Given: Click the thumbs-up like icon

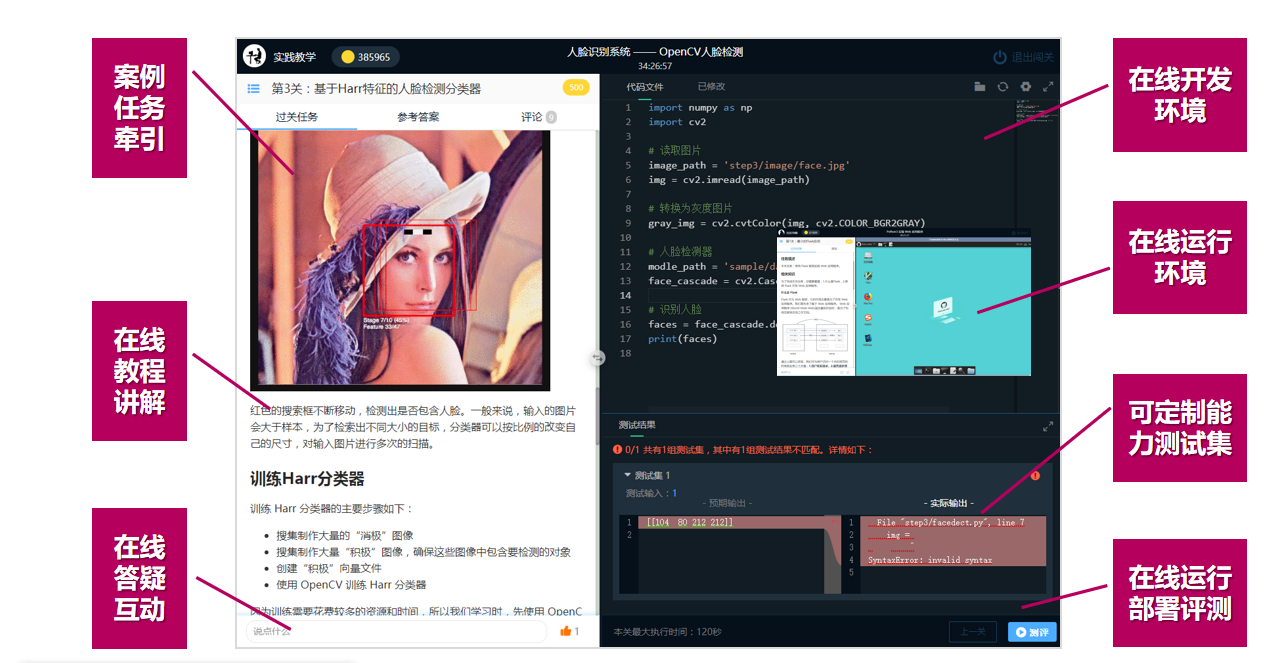Looking at the screenshot, I should (566, 631).
